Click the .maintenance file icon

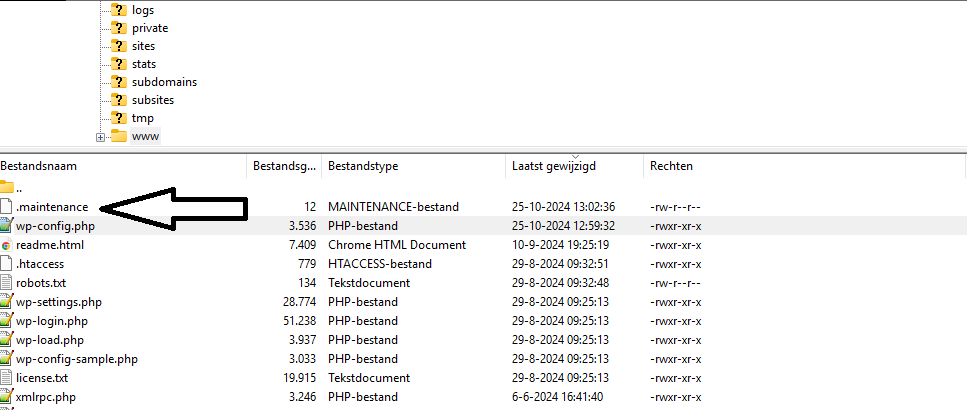tap(7, 207)
